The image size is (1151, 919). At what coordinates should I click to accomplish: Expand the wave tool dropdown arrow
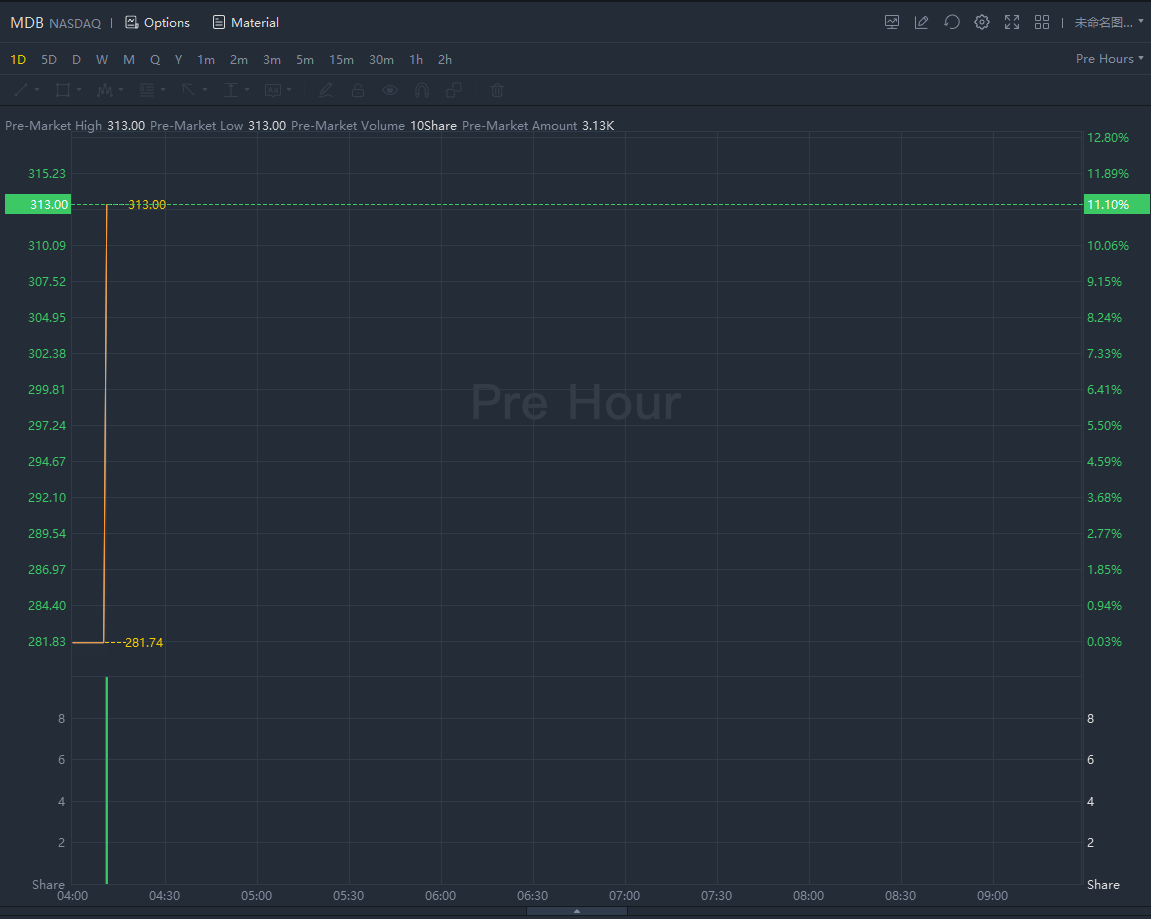pyautogui.click(x=121, y=90)
